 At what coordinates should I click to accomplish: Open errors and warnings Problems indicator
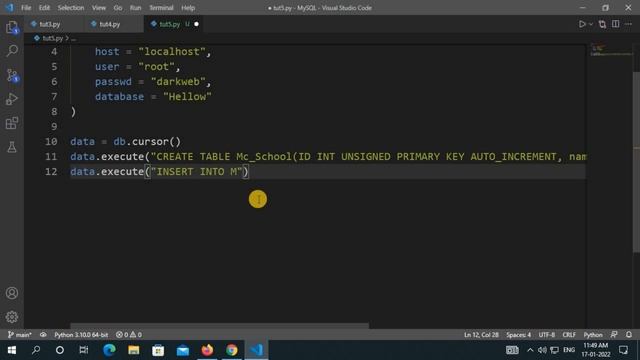(x=129, y=335)
